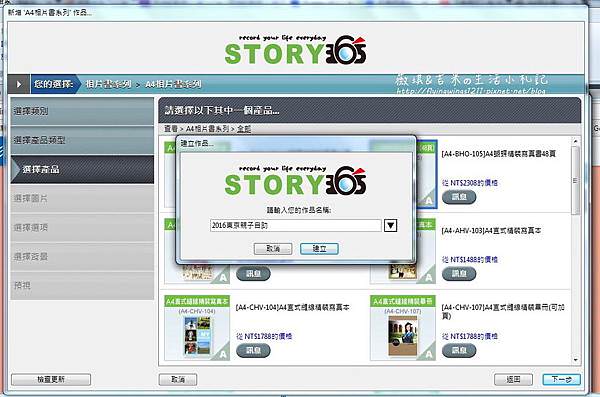Click 訊息 button for A4-CHV-107 product

coord(459,350)
